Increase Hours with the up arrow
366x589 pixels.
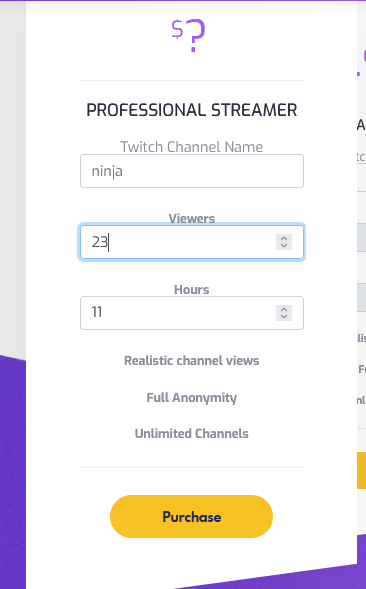[284, 310]
